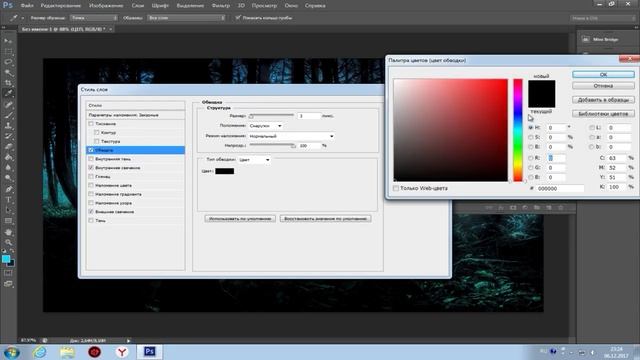This screenshot has height=360, width=640.
Task: Select the Healing Brush tool
Action: [8, 105]
